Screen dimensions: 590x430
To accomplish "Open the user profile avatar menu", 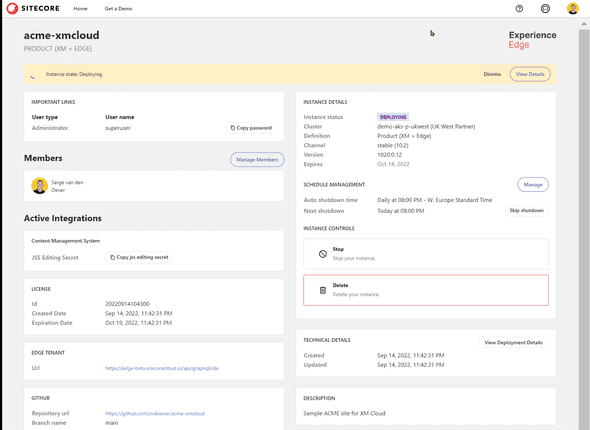I will [573, 8].
